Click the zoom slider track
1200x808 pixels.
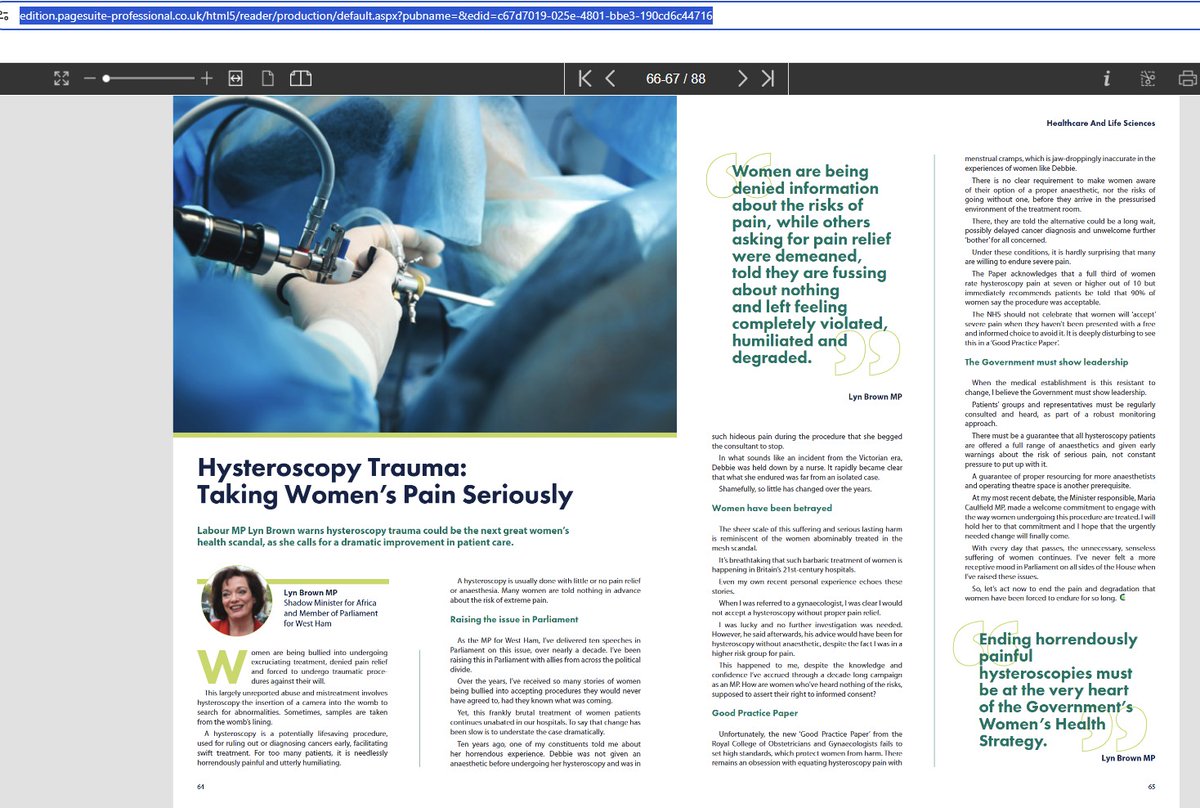[149, 78]
